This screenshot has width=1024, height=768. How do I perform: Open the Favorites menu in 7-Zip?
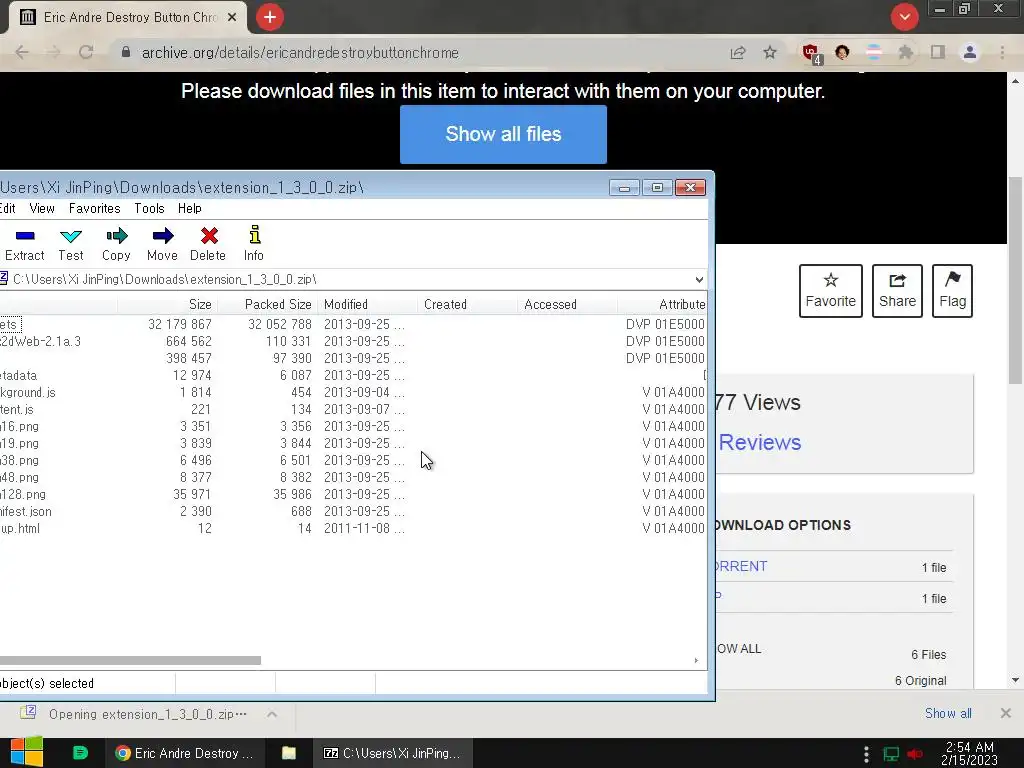click(x=95, y=208)
